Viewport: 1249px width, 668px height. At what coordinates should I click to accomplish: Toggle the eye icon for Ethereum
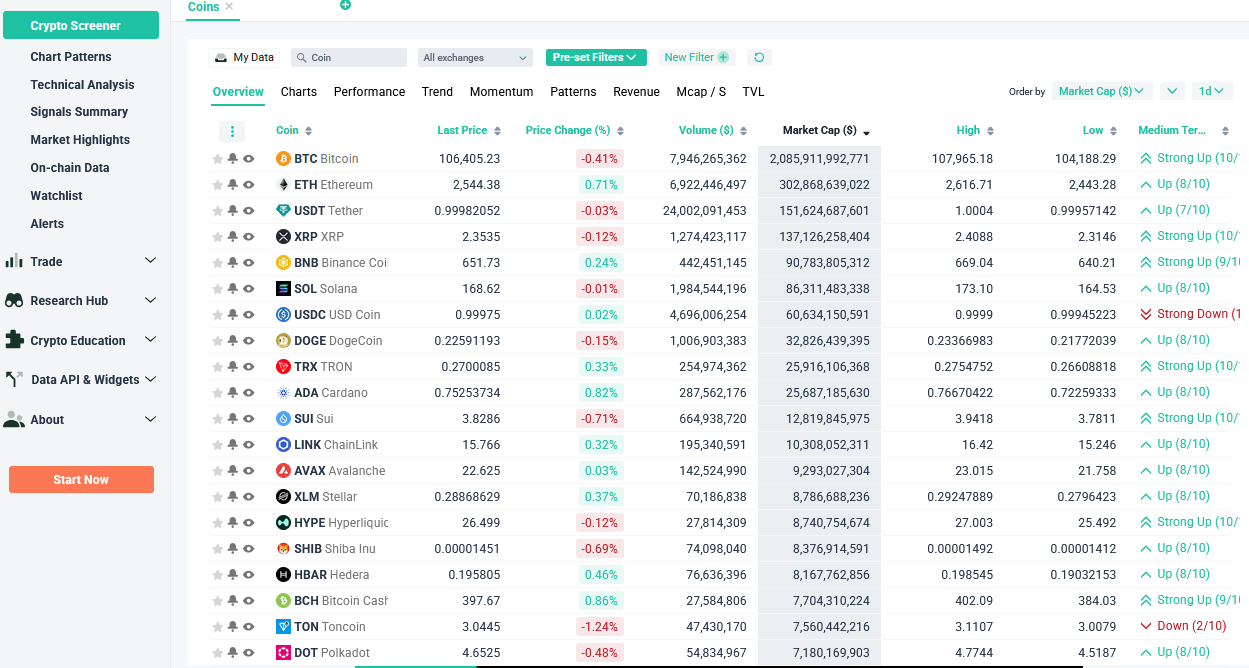(249, 185)
